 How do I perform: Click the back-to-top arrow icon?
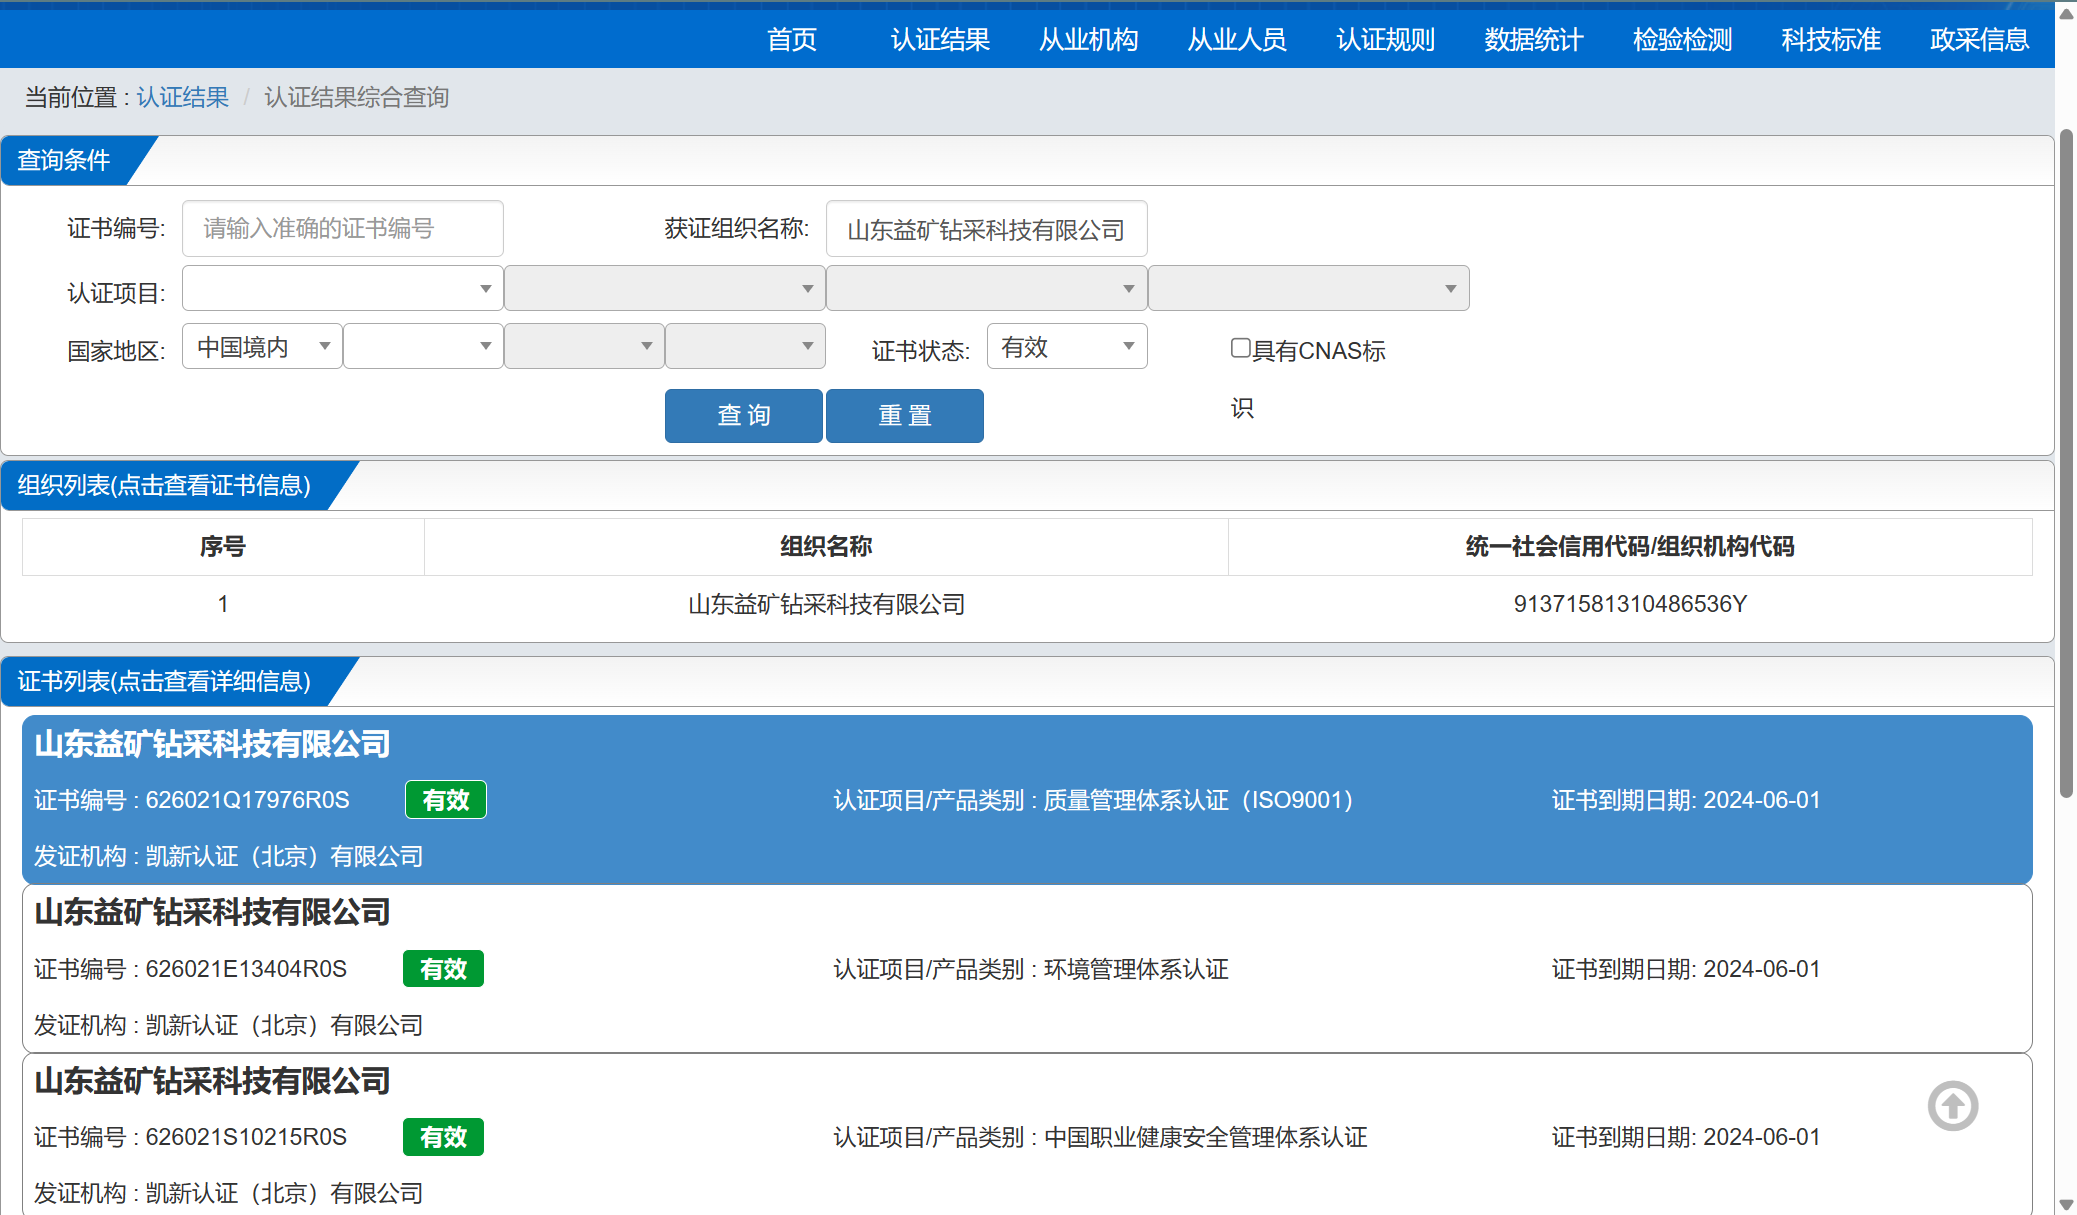click(x=1953, y=1106)
